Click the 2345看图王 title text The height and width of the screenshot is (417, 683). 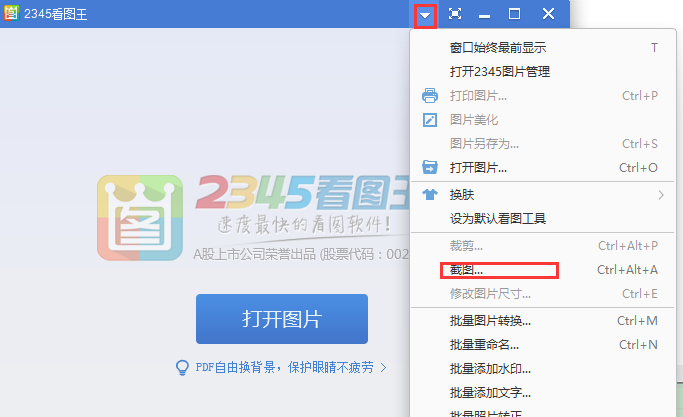[x=55, y=14]
